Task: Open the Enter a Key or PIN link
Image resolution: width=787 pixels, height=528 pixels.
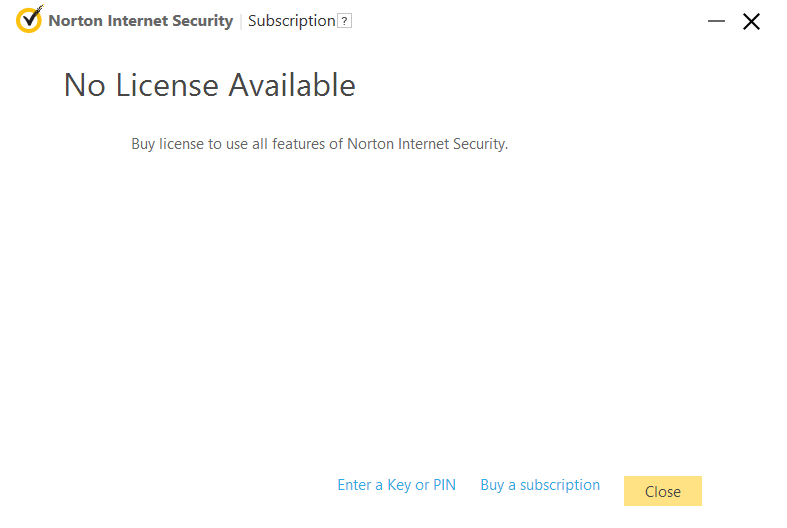Action: click(x=397, y=485)
